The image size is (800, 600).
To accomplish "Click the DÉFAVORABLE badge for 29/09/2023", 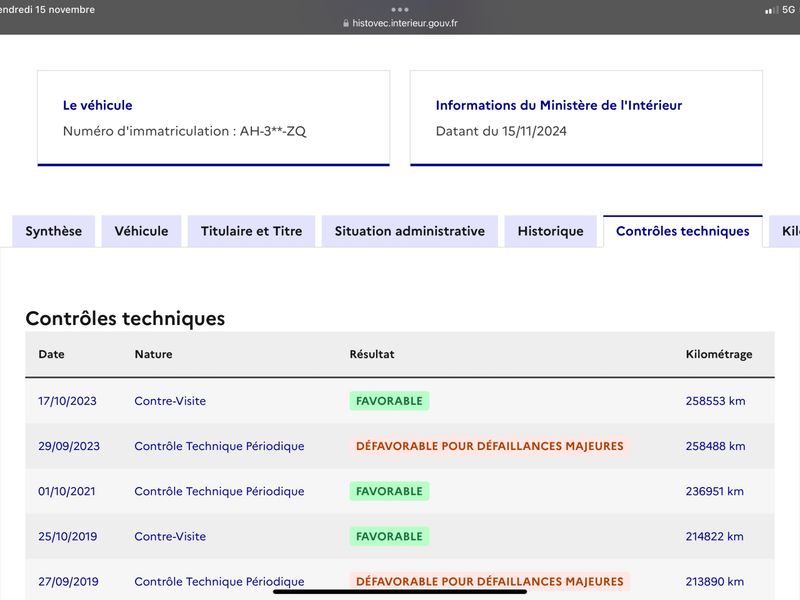I will pos(490,446).
